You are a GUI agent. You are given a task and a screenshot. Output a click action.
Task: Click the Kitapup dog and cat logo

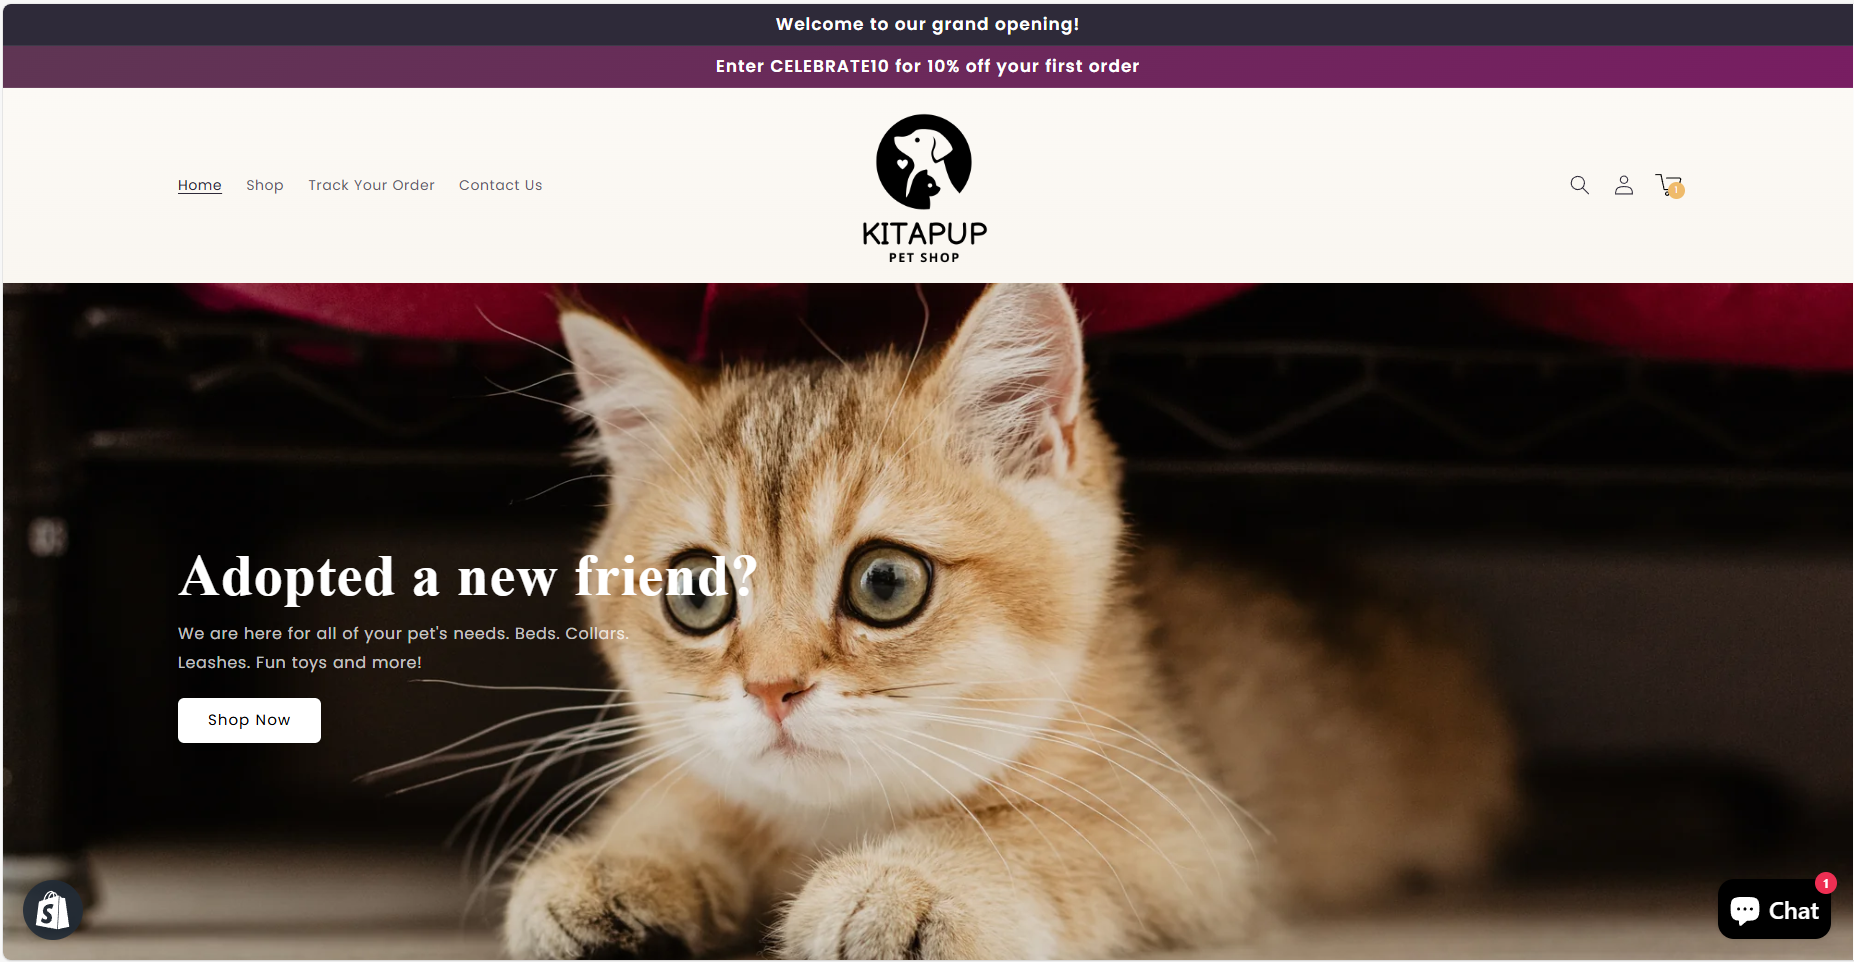click(924, 162)
